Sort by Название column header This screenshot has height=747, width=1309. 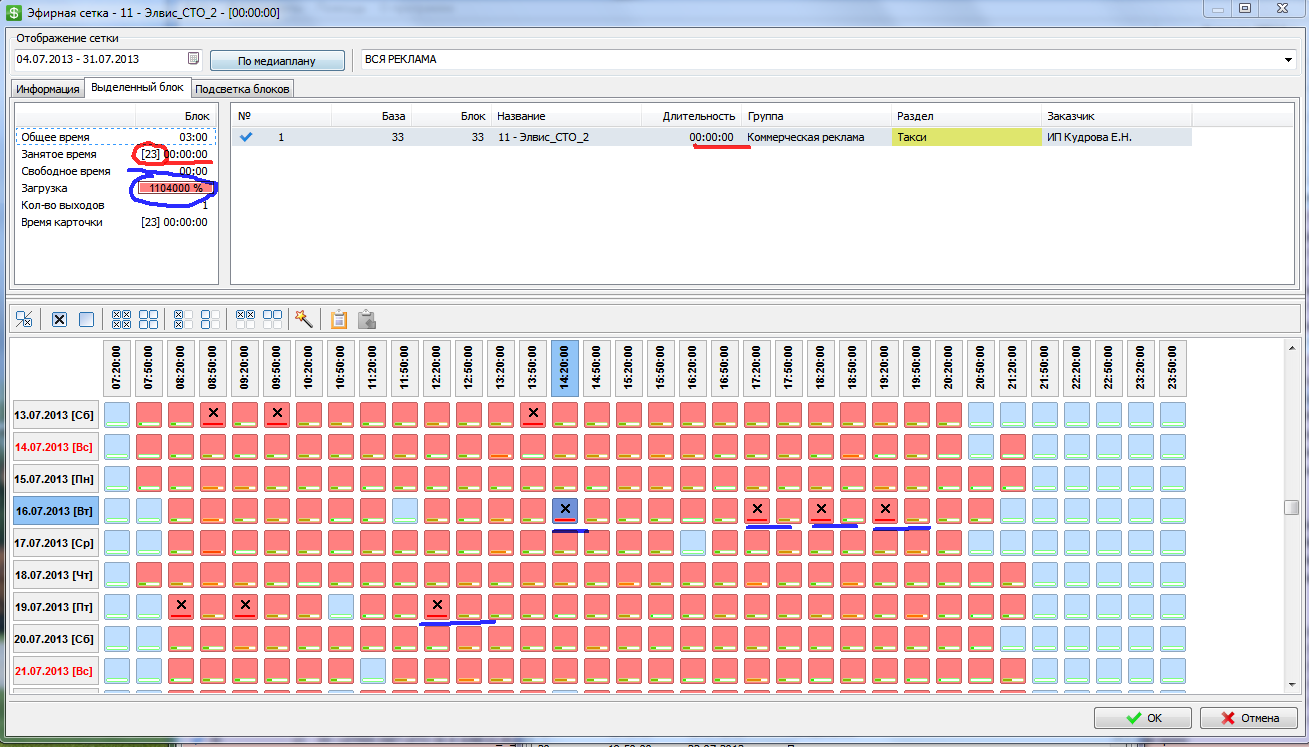pyautogui.click(x=566, y=116)
